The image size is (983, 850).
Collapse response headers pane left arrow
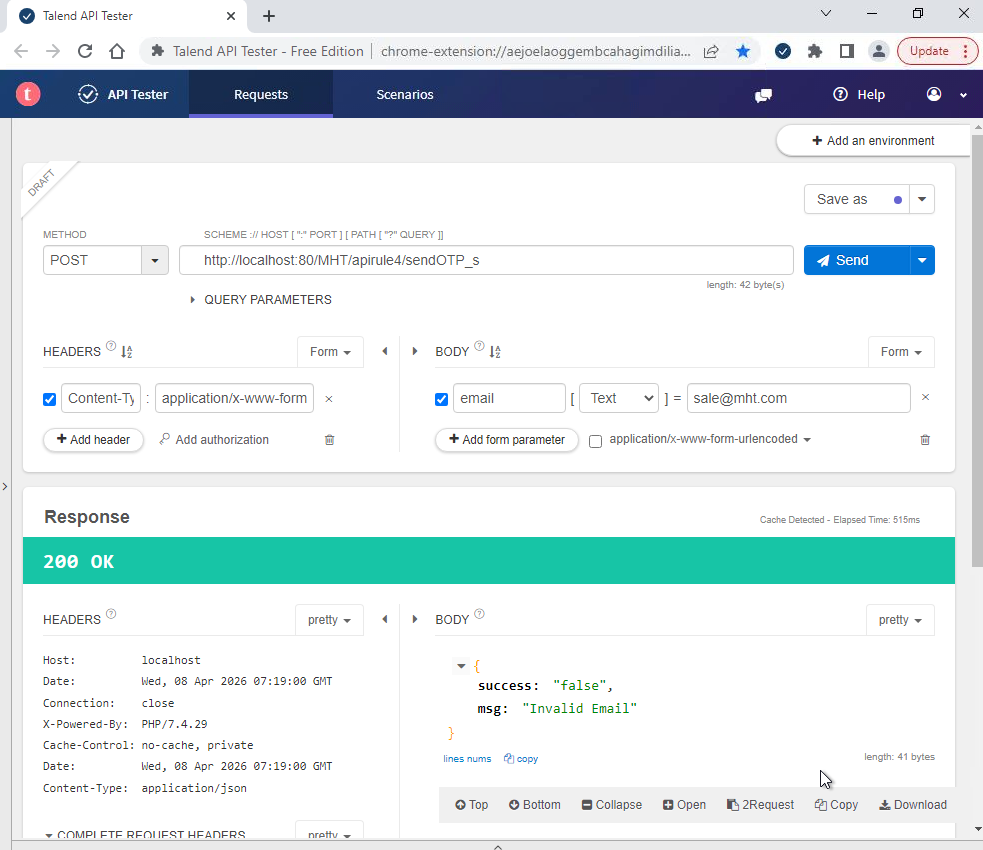pyautogui.click(x=385, y=619)
